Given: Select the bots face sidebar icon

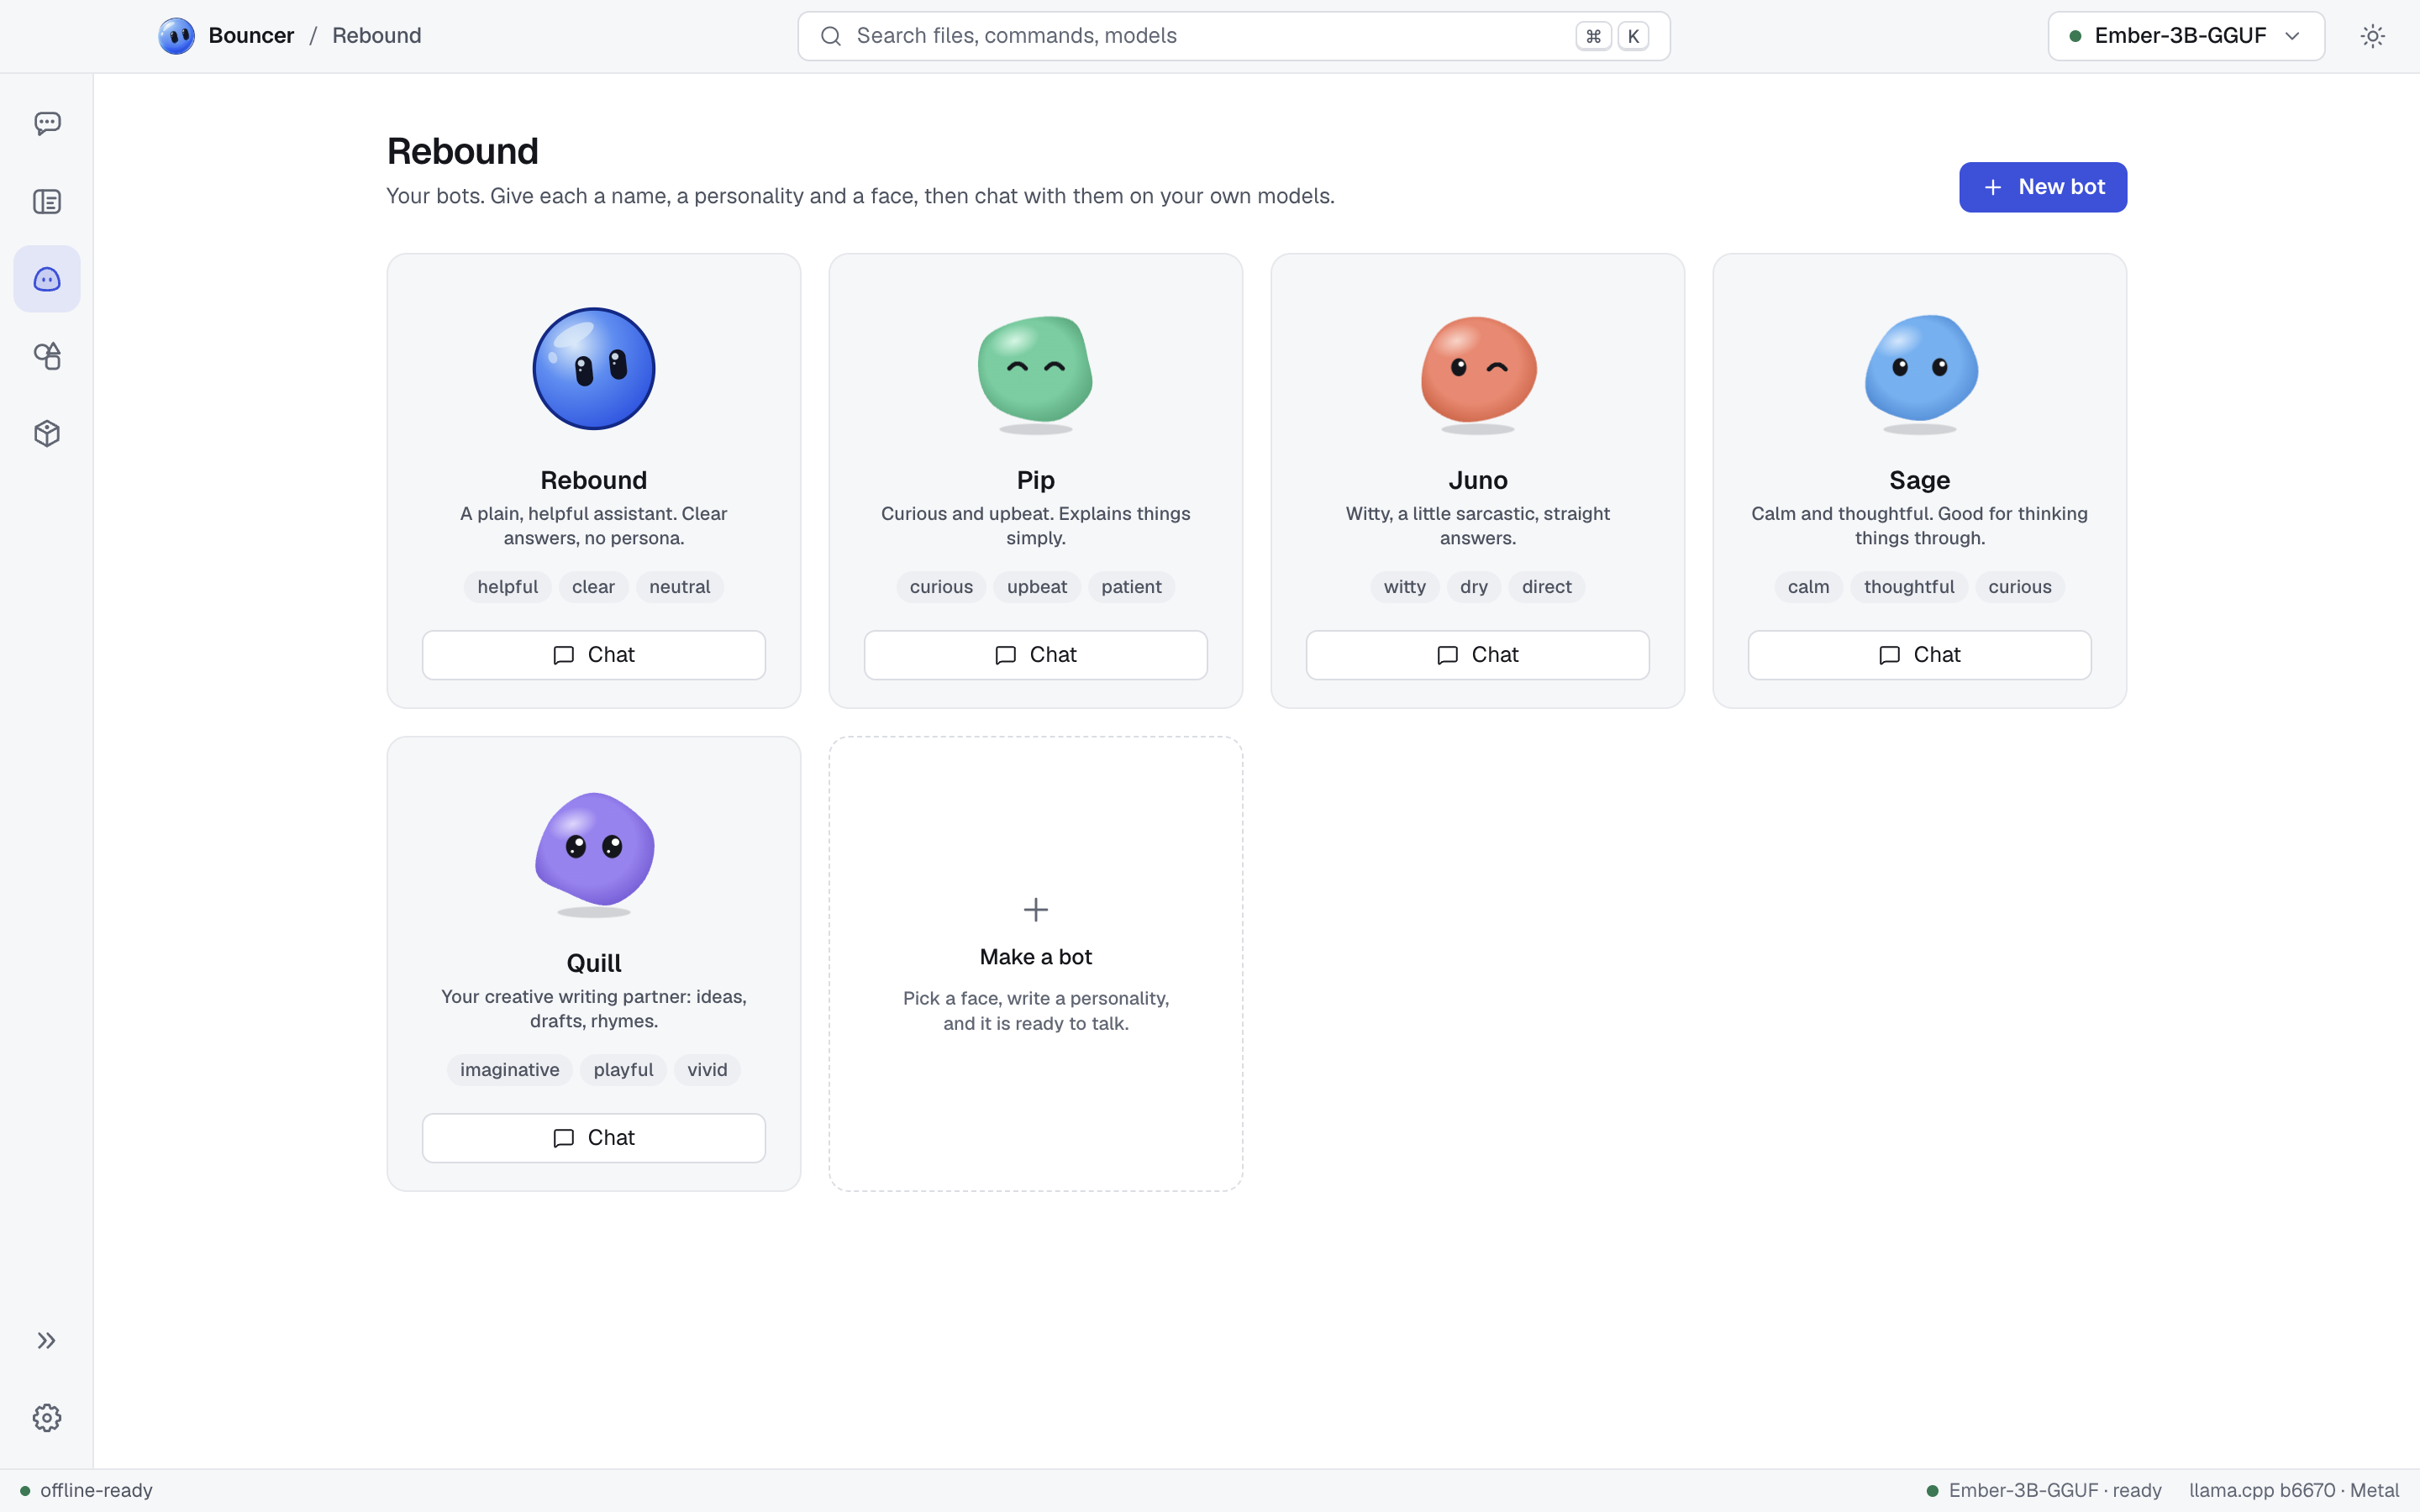Looking at the screenshot, I should [x=47, y=279].
